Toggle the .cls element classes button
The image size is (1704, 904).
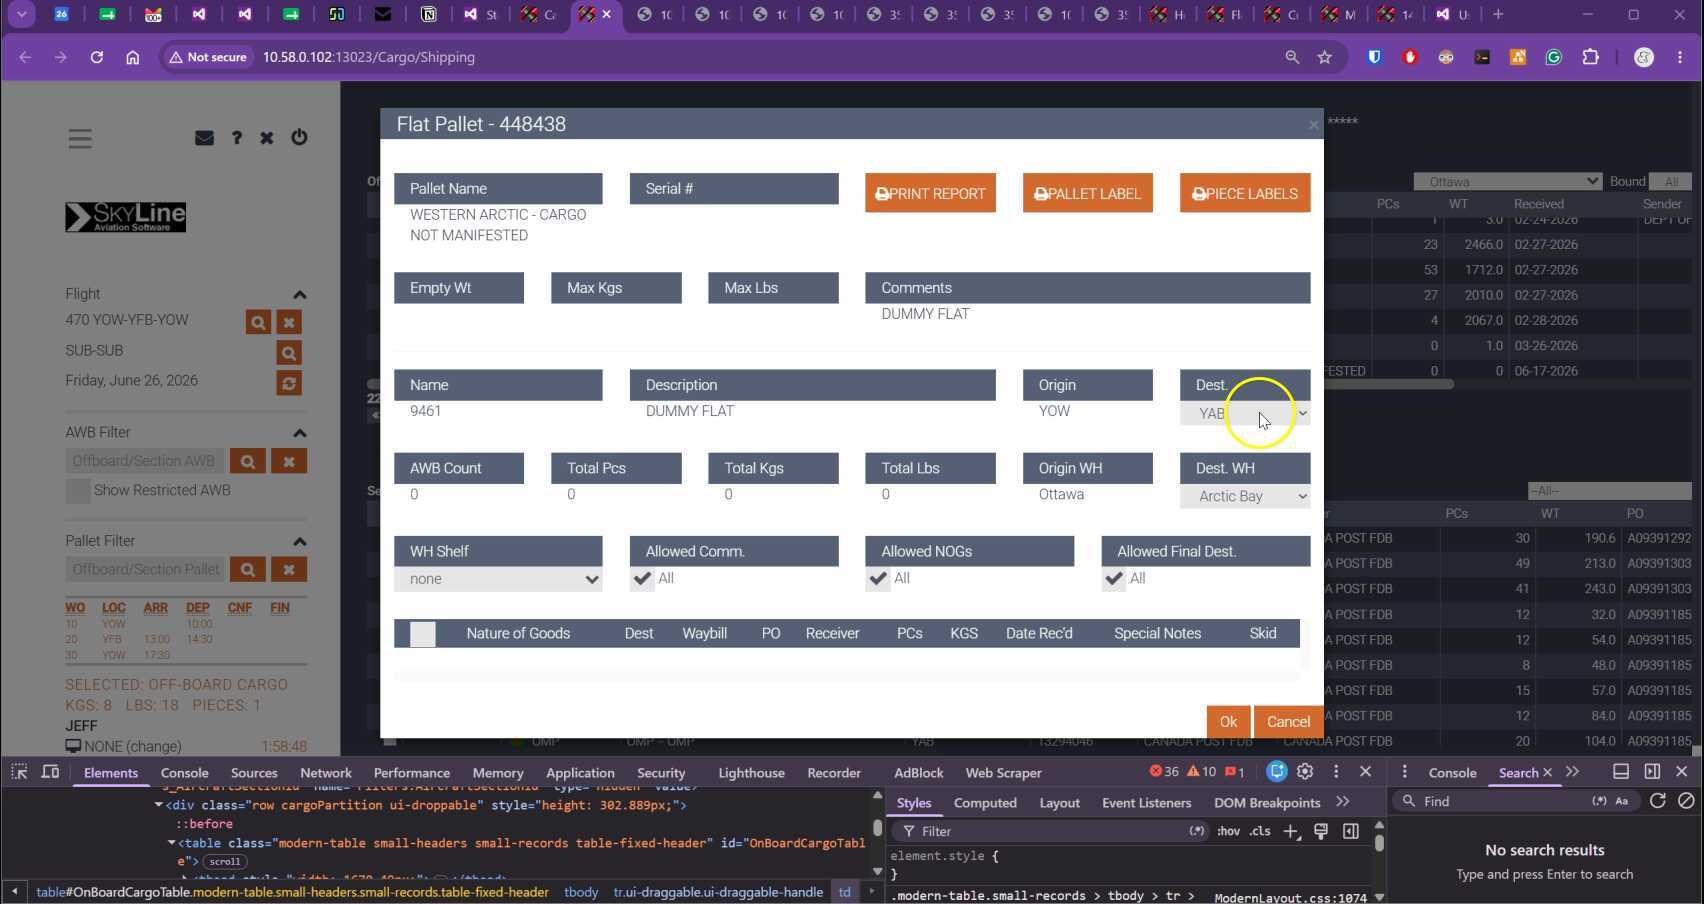(1260, 831)
